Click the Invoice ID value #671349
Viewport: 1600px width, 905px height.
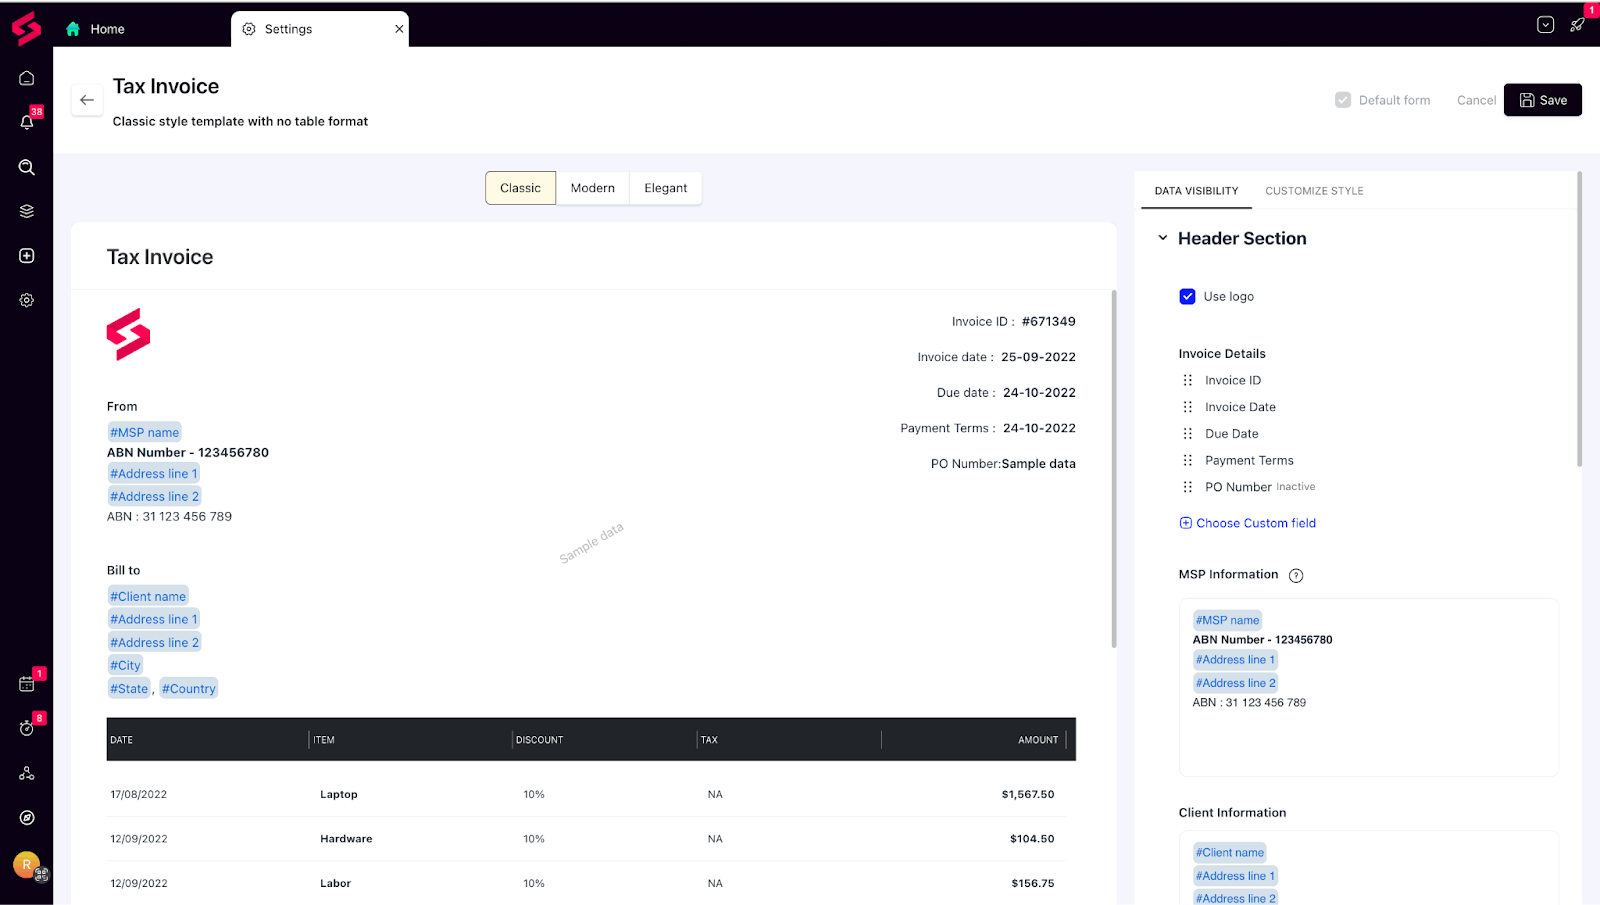point(1049,322)
